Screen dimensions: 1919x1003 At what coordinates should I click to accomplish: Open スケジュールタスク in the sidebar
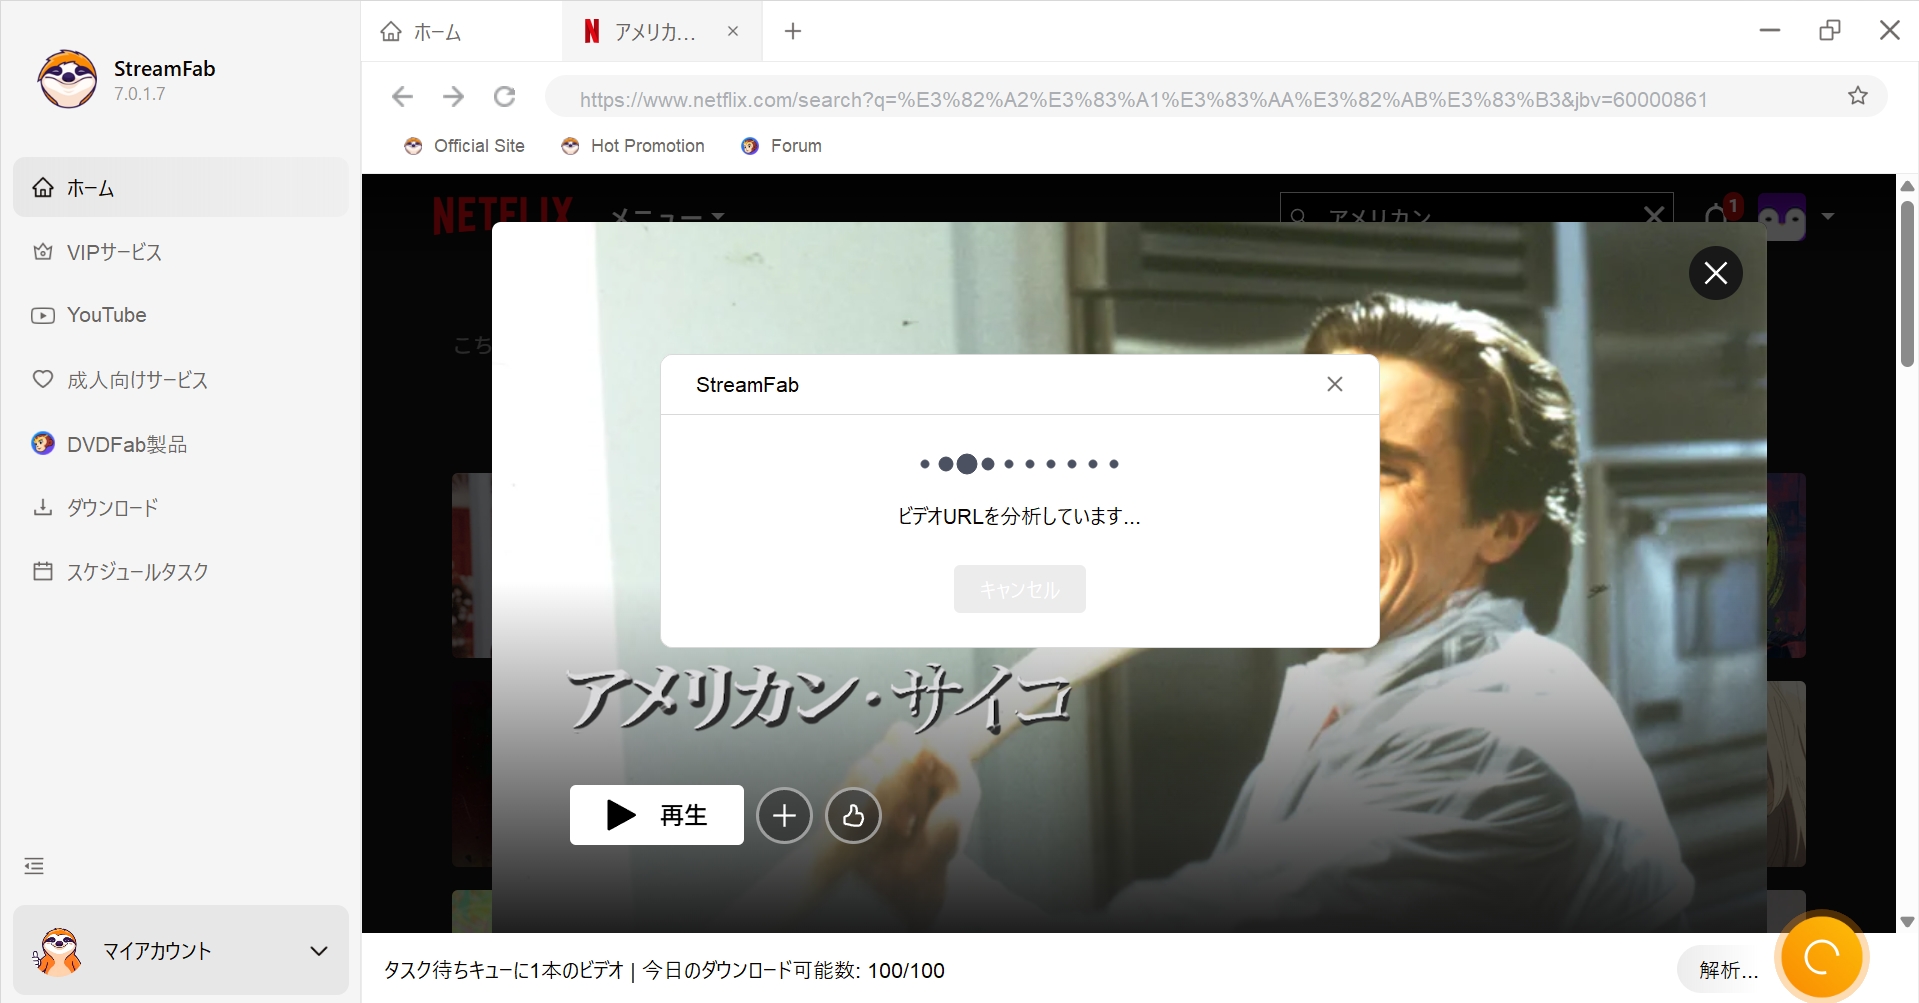click(x=136, y=571)
